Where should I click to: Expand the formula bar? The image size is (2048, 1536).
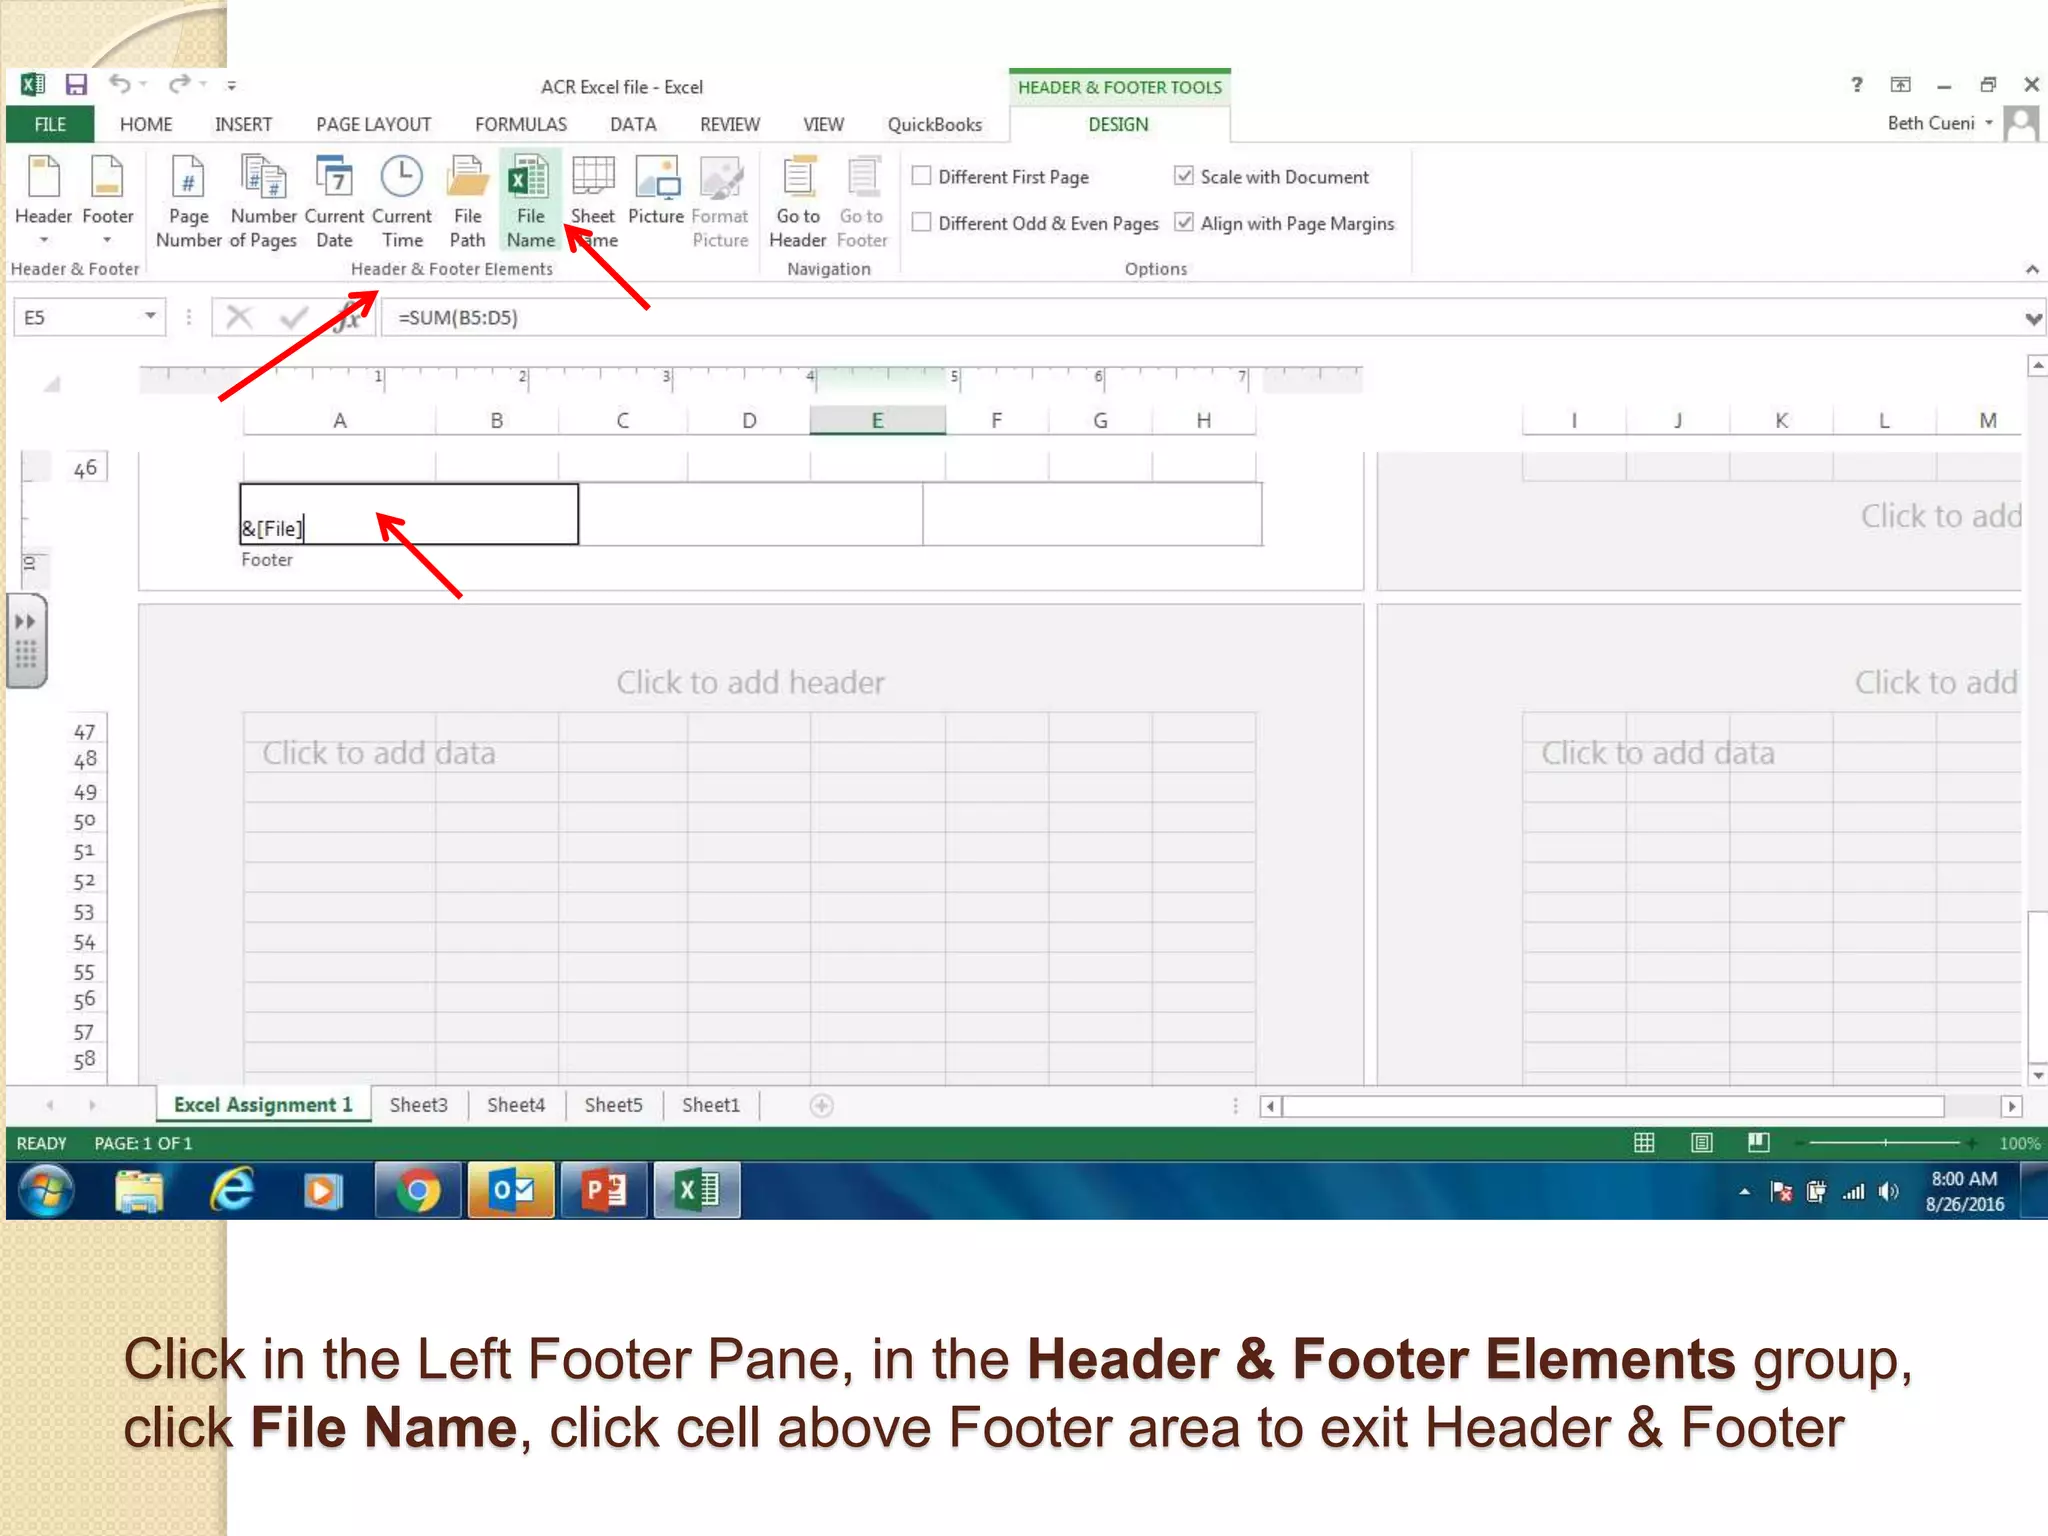[2033, 319]
